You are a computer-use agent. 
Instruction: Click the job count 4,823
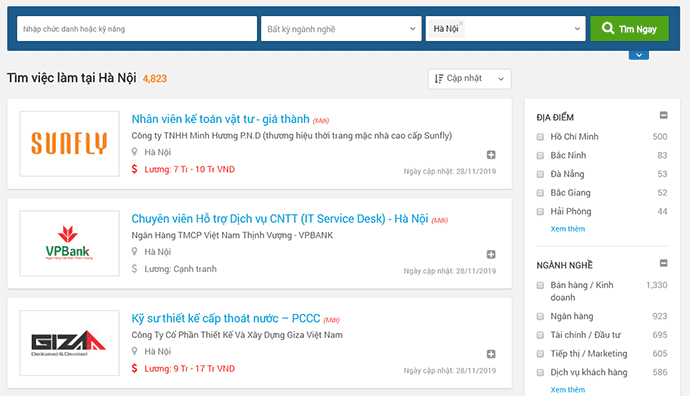(155, 79)
